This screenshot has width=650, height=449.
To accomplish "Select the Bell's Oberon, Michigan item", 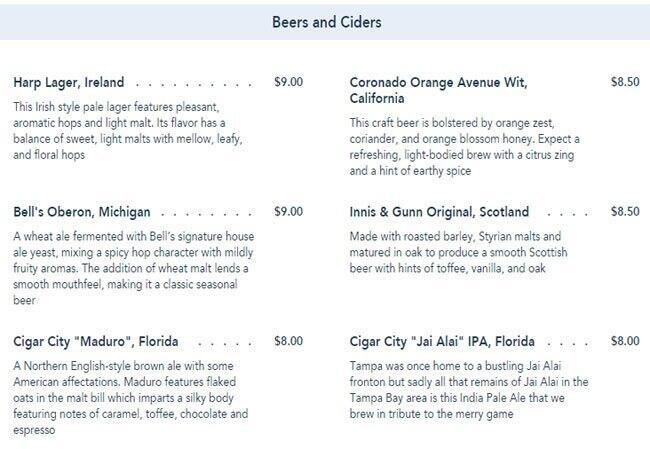I will click(82, 212).
